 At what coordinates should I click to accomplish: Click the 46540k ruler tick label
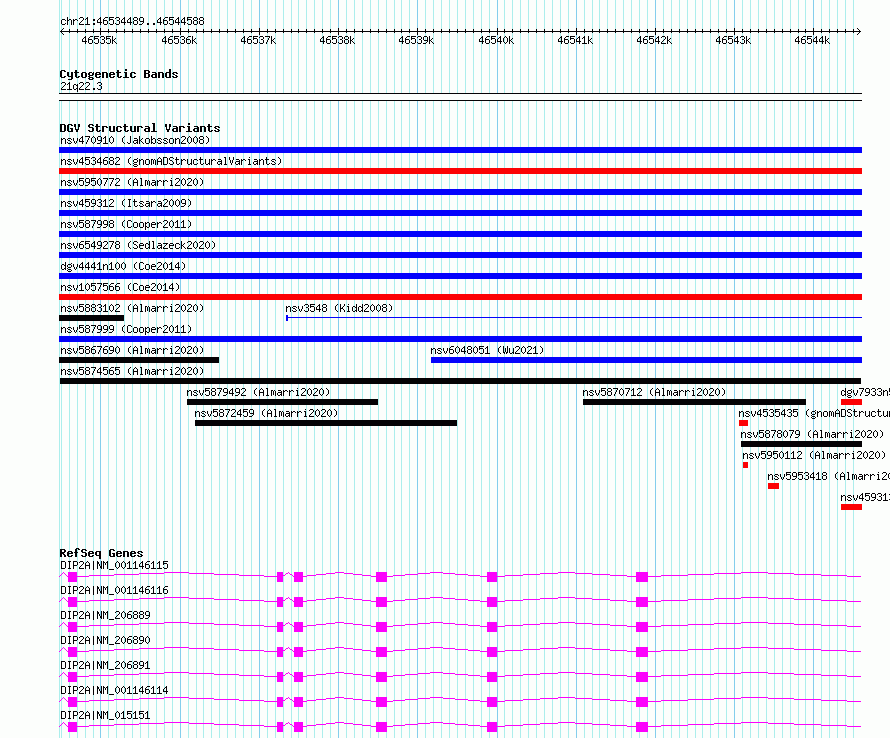click(496, 40)
